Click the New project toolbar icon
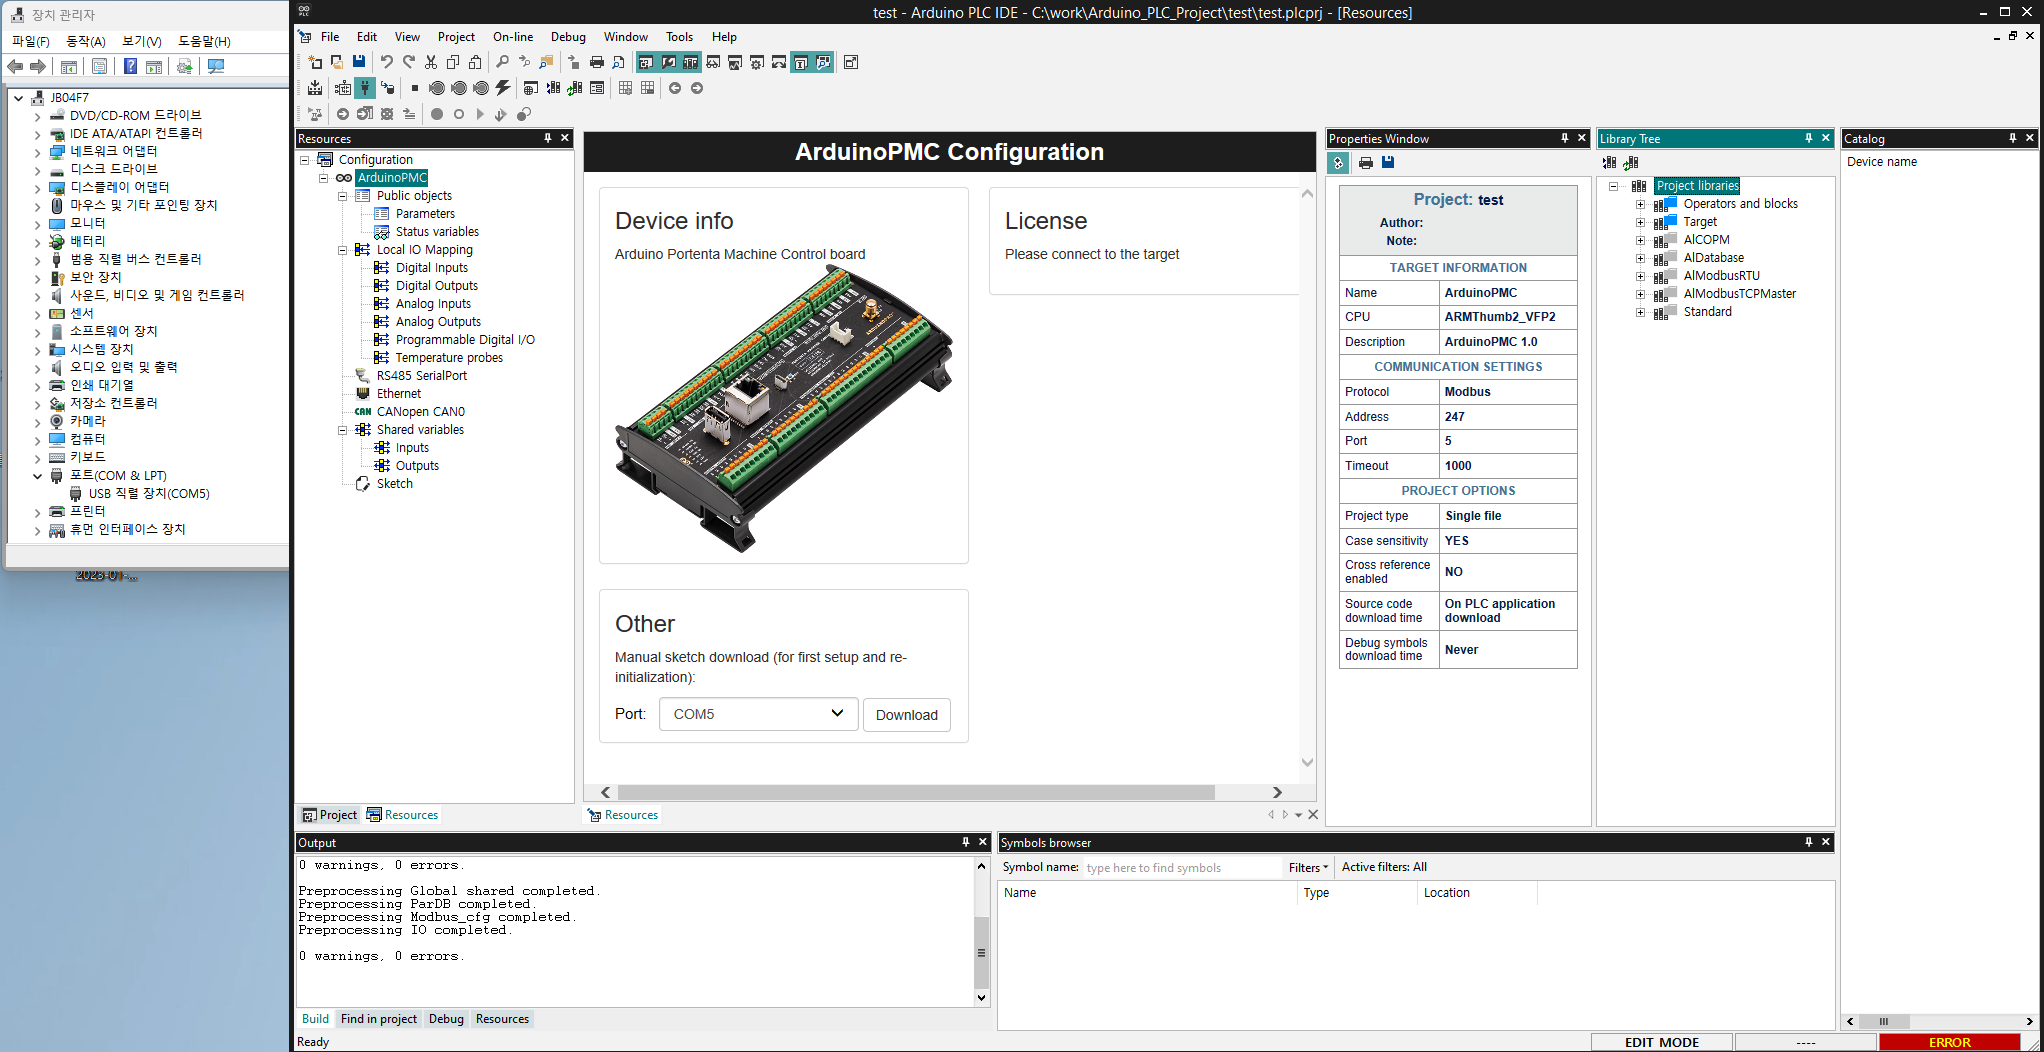This screenshot has width=2044, height=1052. [315, 62]
